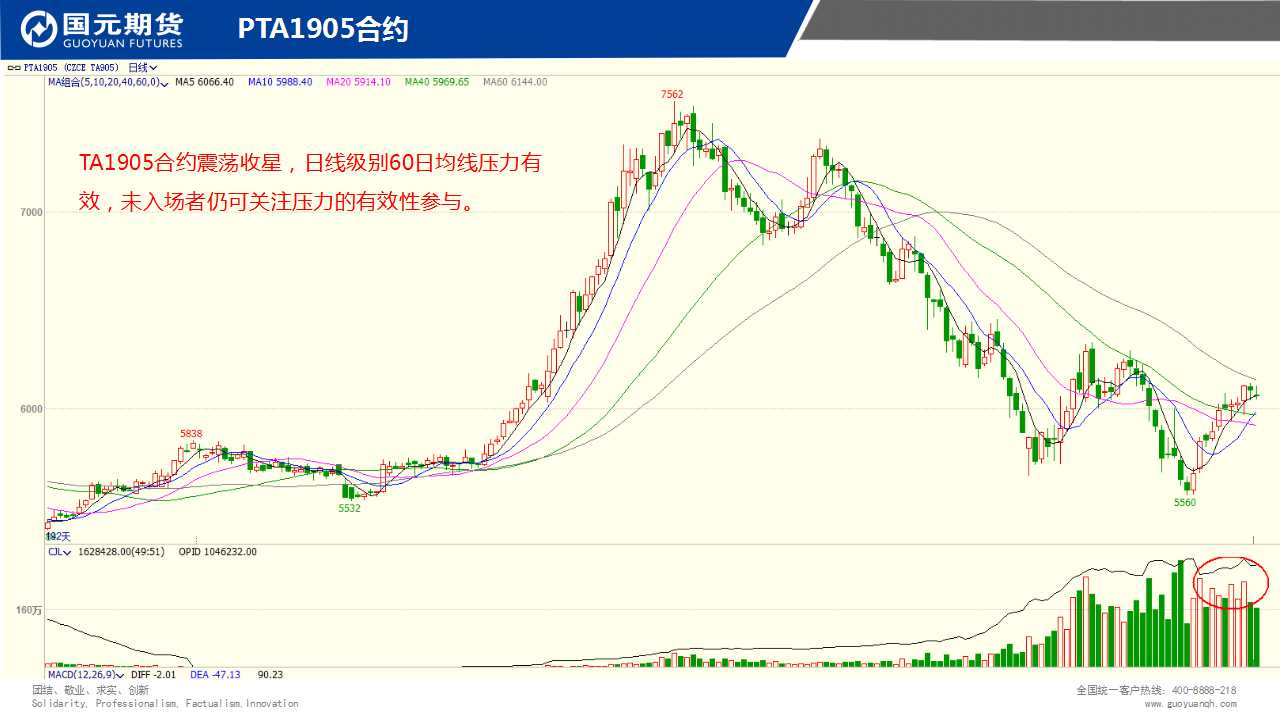Click the 7562 peak price marker
This screenshot has height=720, width=1280.
[x=672, y=95]
